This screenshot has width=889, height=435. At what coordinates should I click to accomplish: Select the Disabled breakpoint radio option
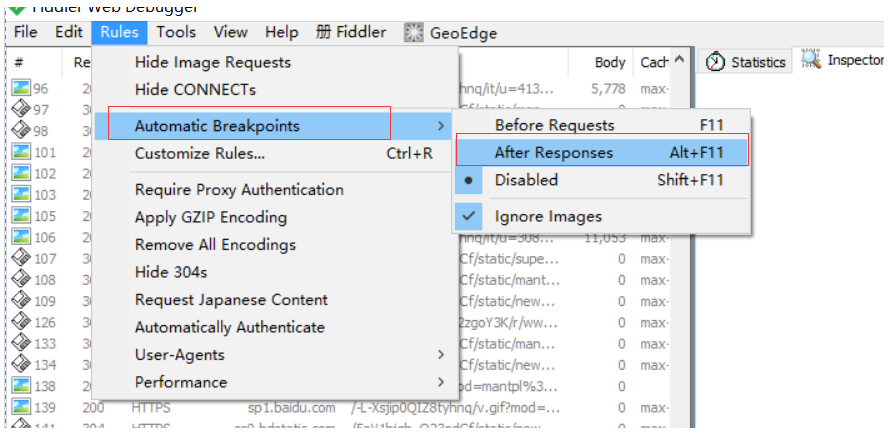coord(526,180)
